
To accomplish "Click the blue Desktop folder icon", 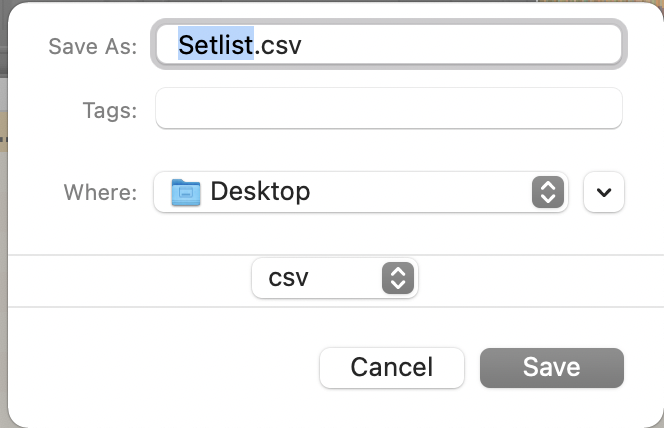I will (x=186, y=192).
